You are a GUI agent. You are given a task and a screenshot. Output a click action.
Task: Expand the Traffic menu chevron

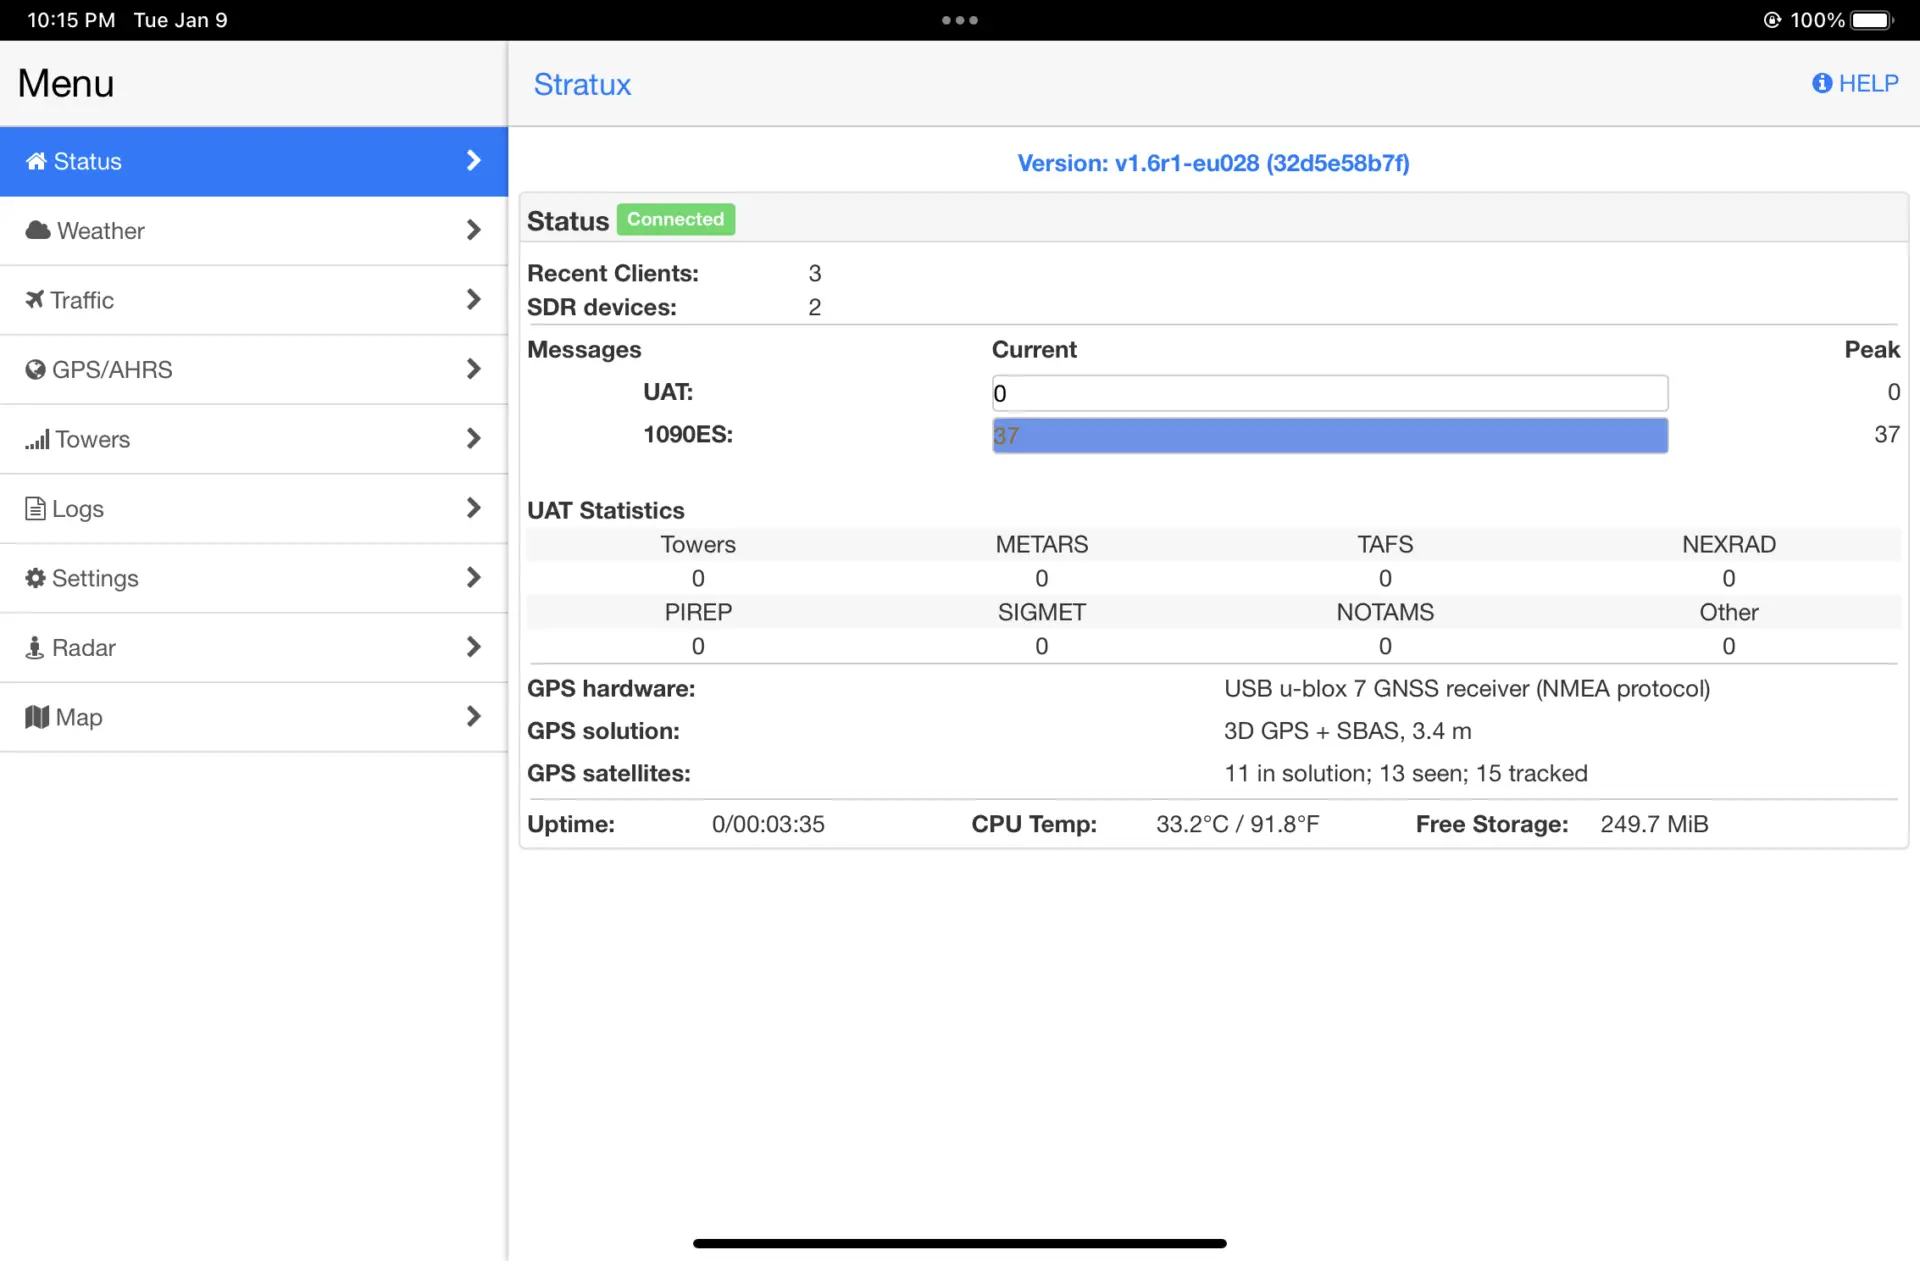[473, 299]
